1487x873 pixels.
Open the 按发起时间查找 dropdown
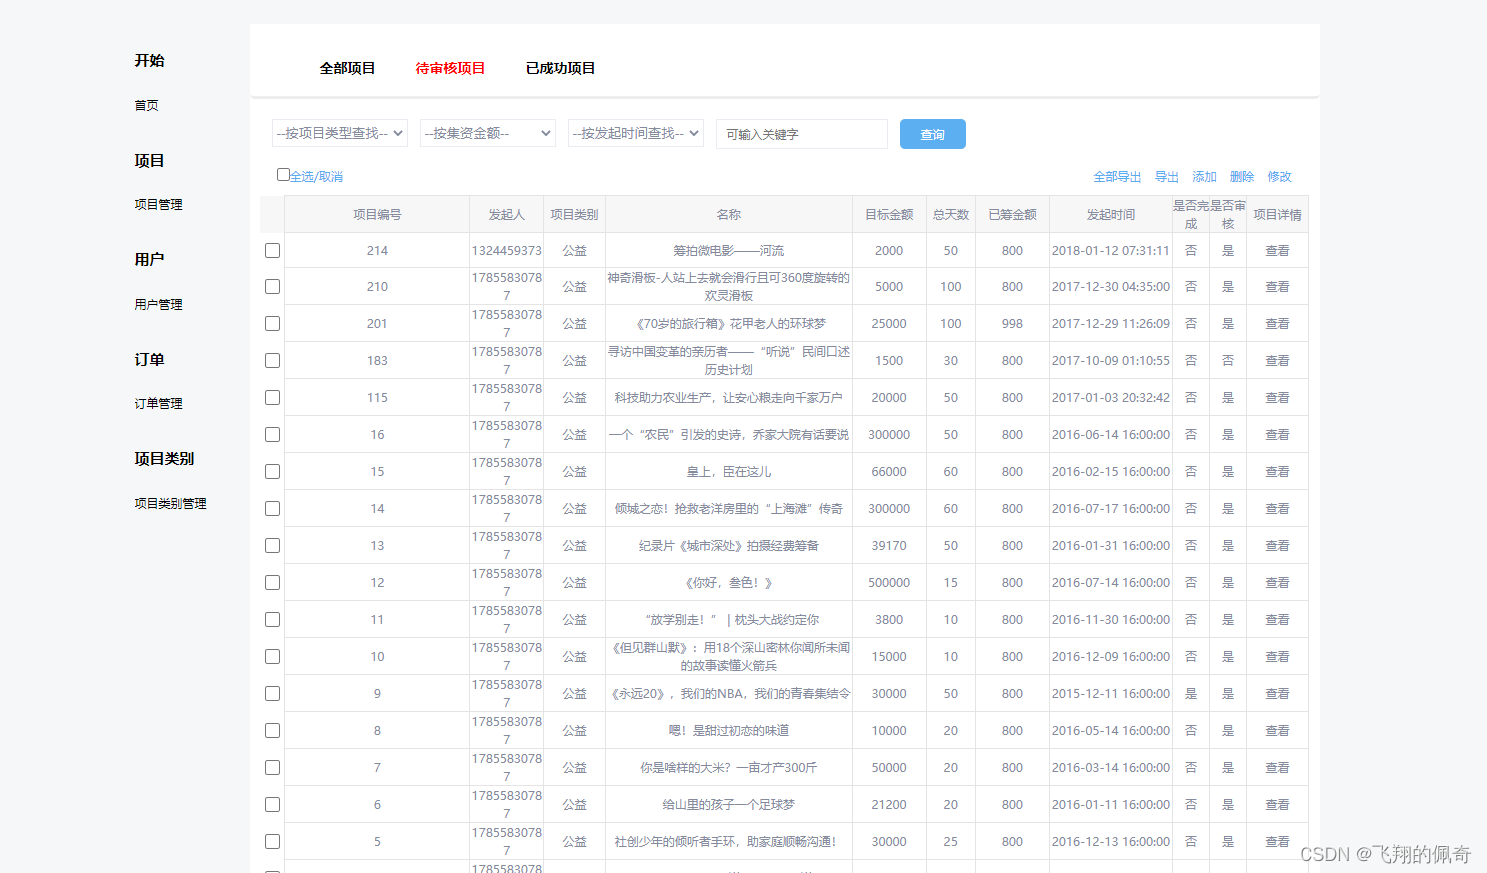point(636,133)
